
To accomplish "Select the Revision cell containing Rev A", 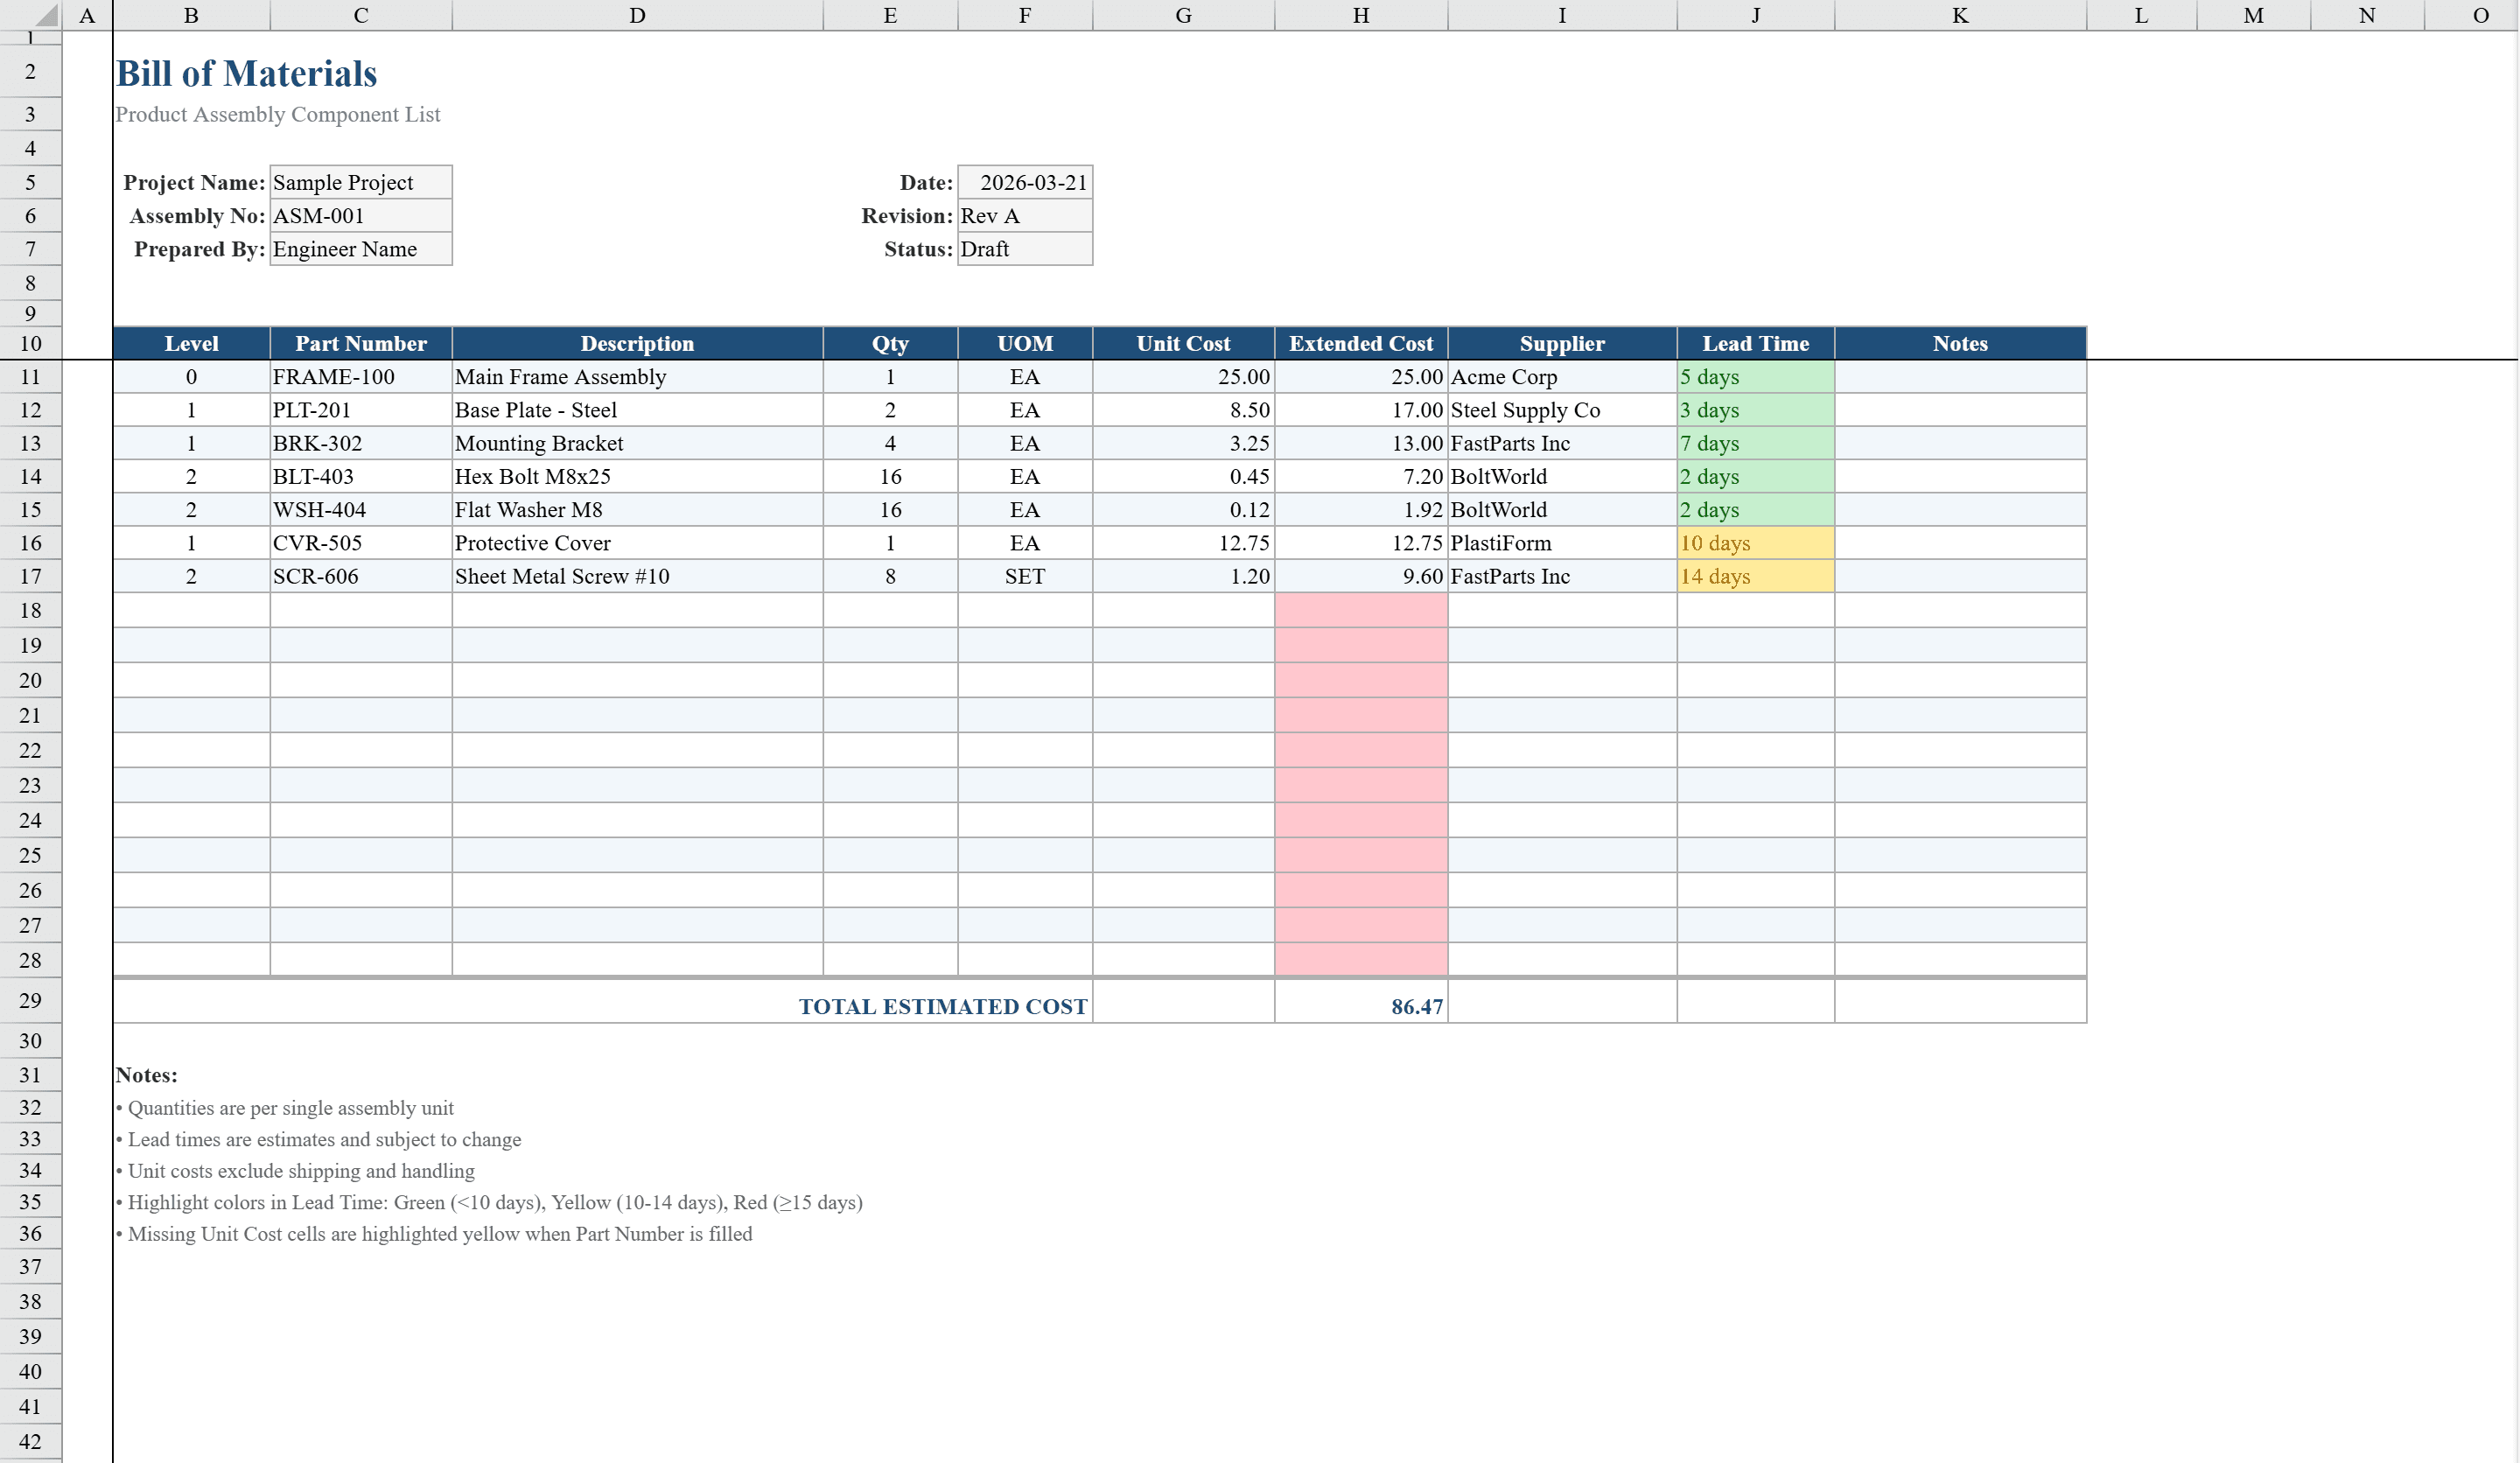I will point(1024,215).
